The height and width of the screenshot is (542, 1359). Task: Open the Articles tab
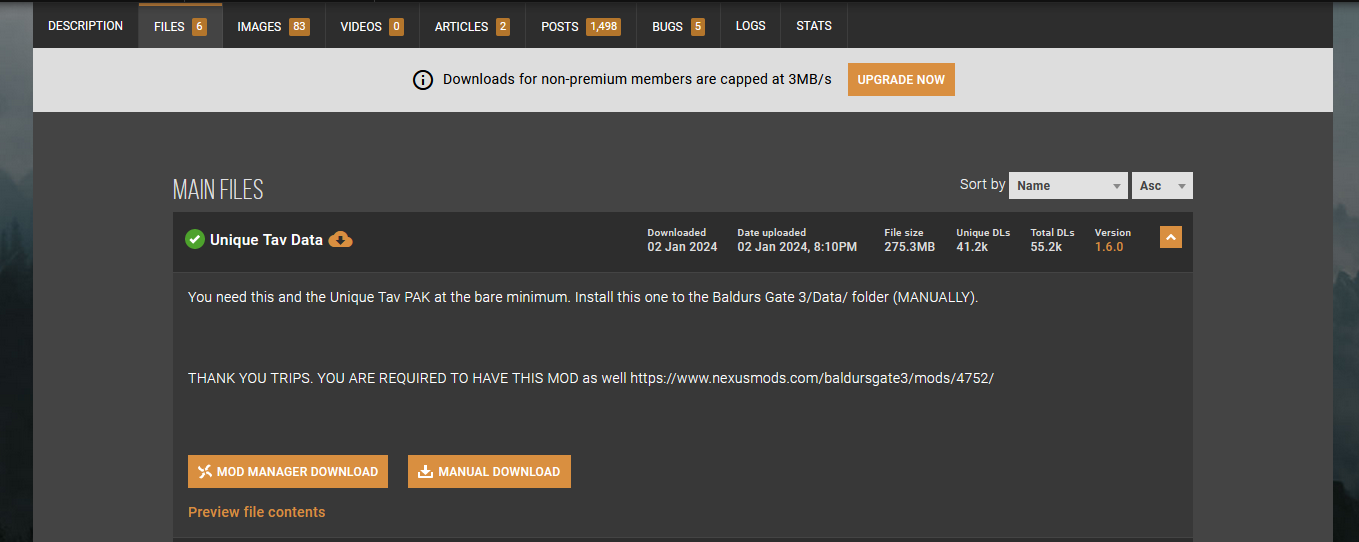click(472, 27)
